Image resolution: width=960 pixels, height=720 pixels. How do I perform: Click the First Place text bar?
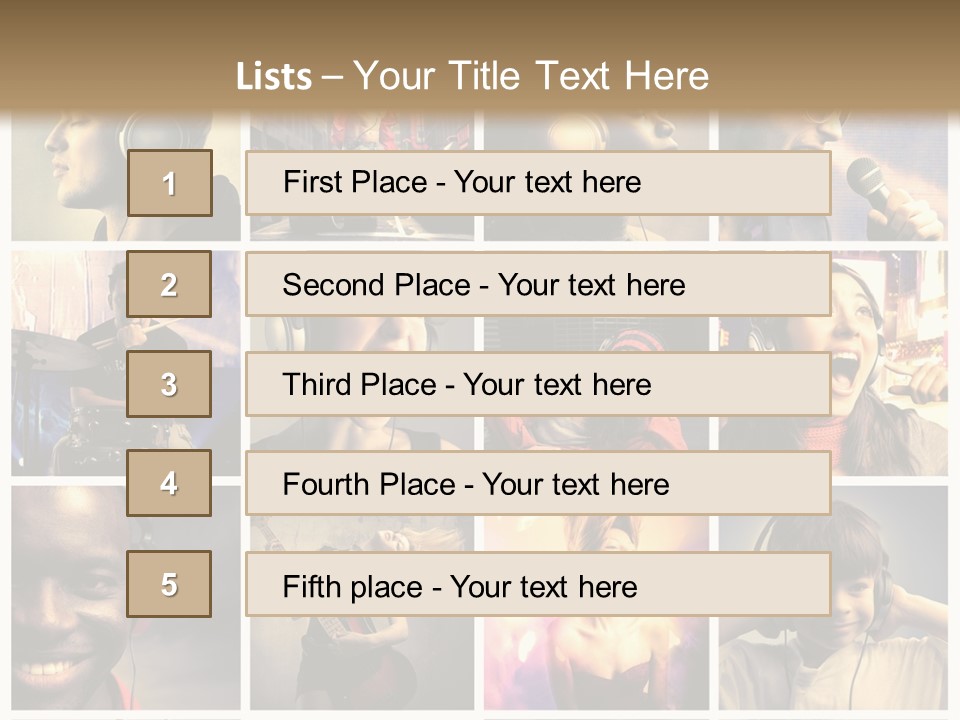click(538, 183)
